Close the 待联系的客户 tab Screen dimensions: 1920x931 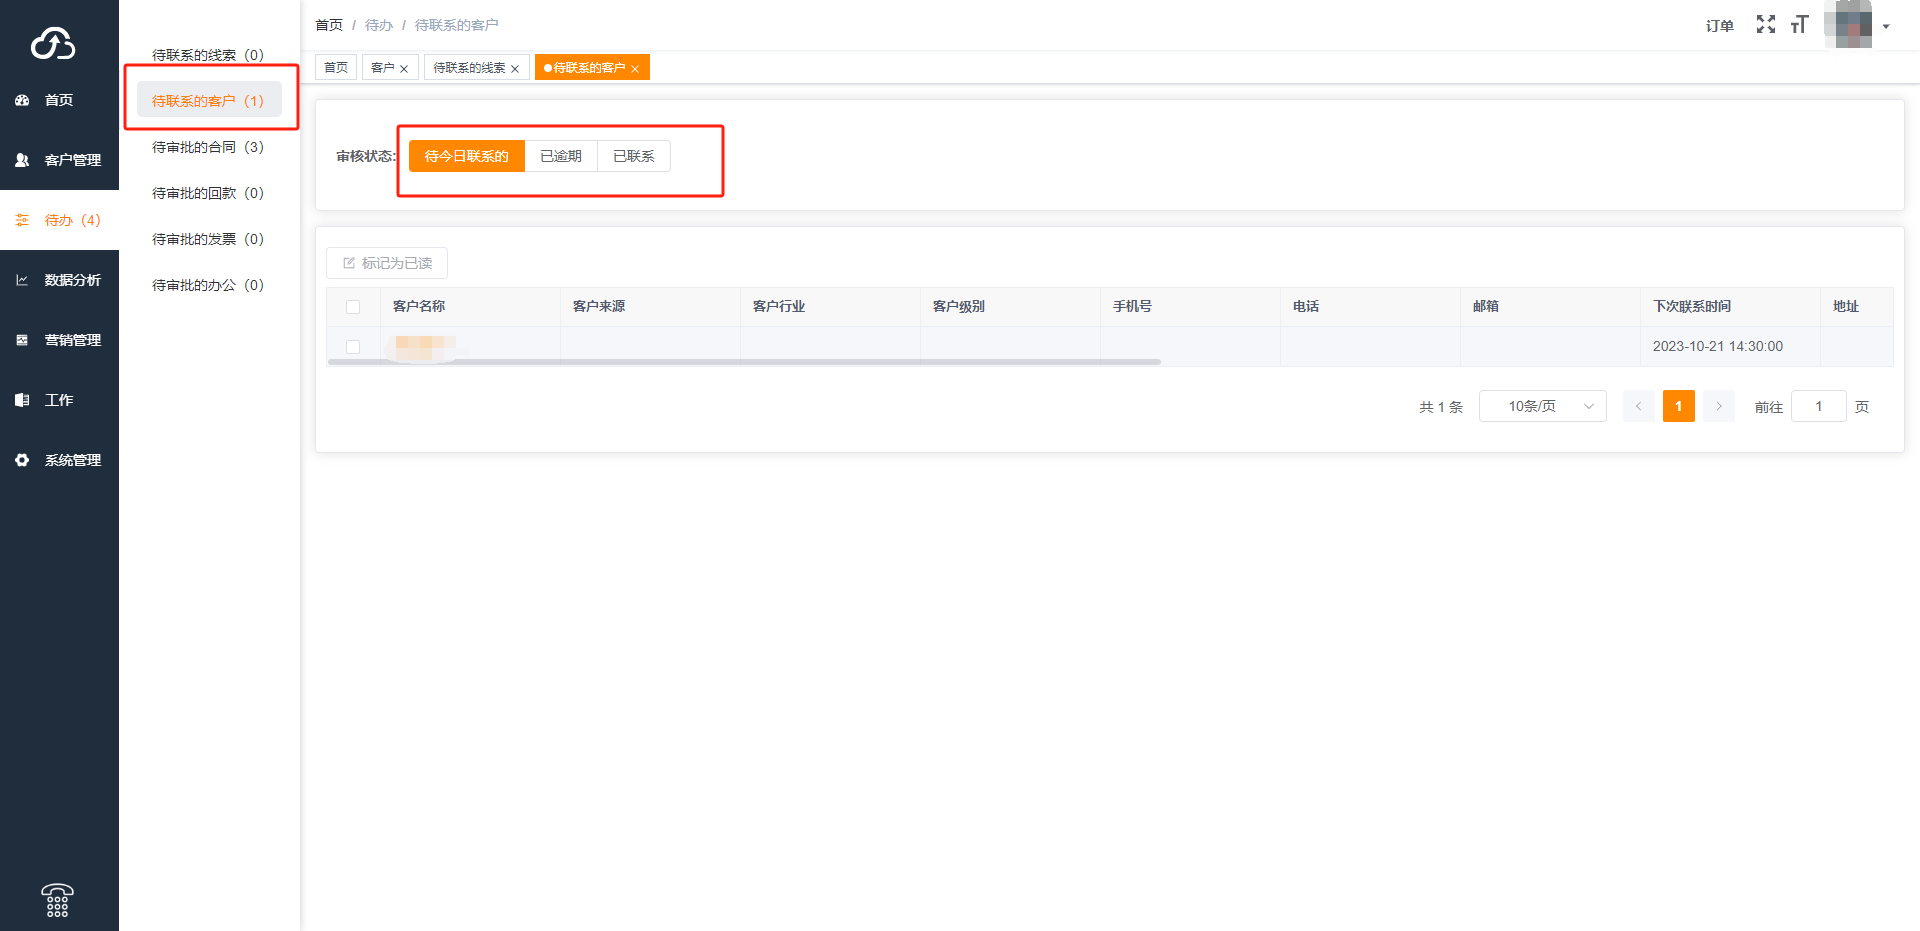[635, 69]
